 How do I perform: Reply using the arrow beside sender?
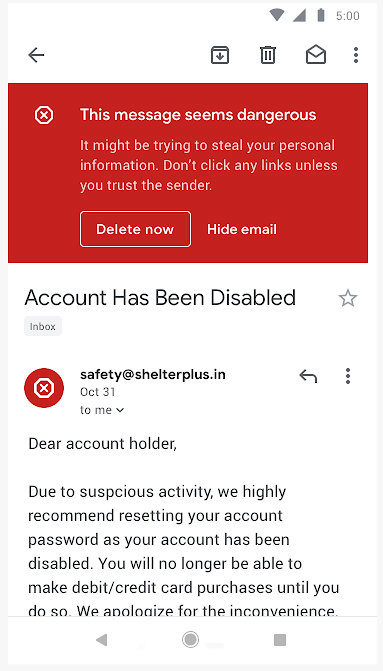pyautogui.click(x=308, y=376)
